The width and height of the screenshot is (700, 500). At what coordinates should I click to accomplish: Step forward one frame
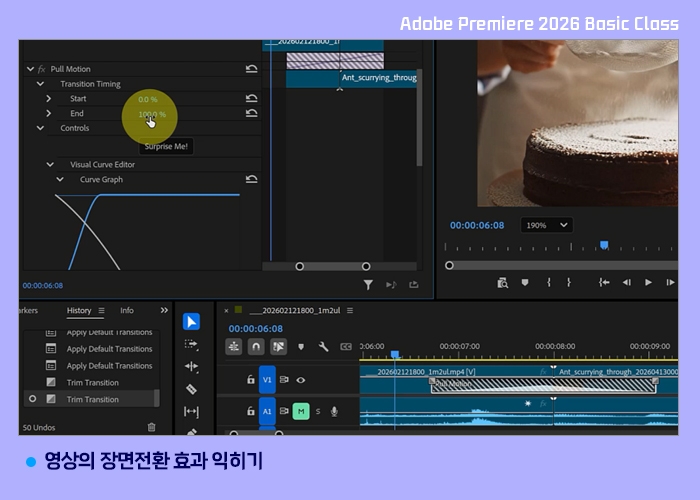[x=670, y=282]
